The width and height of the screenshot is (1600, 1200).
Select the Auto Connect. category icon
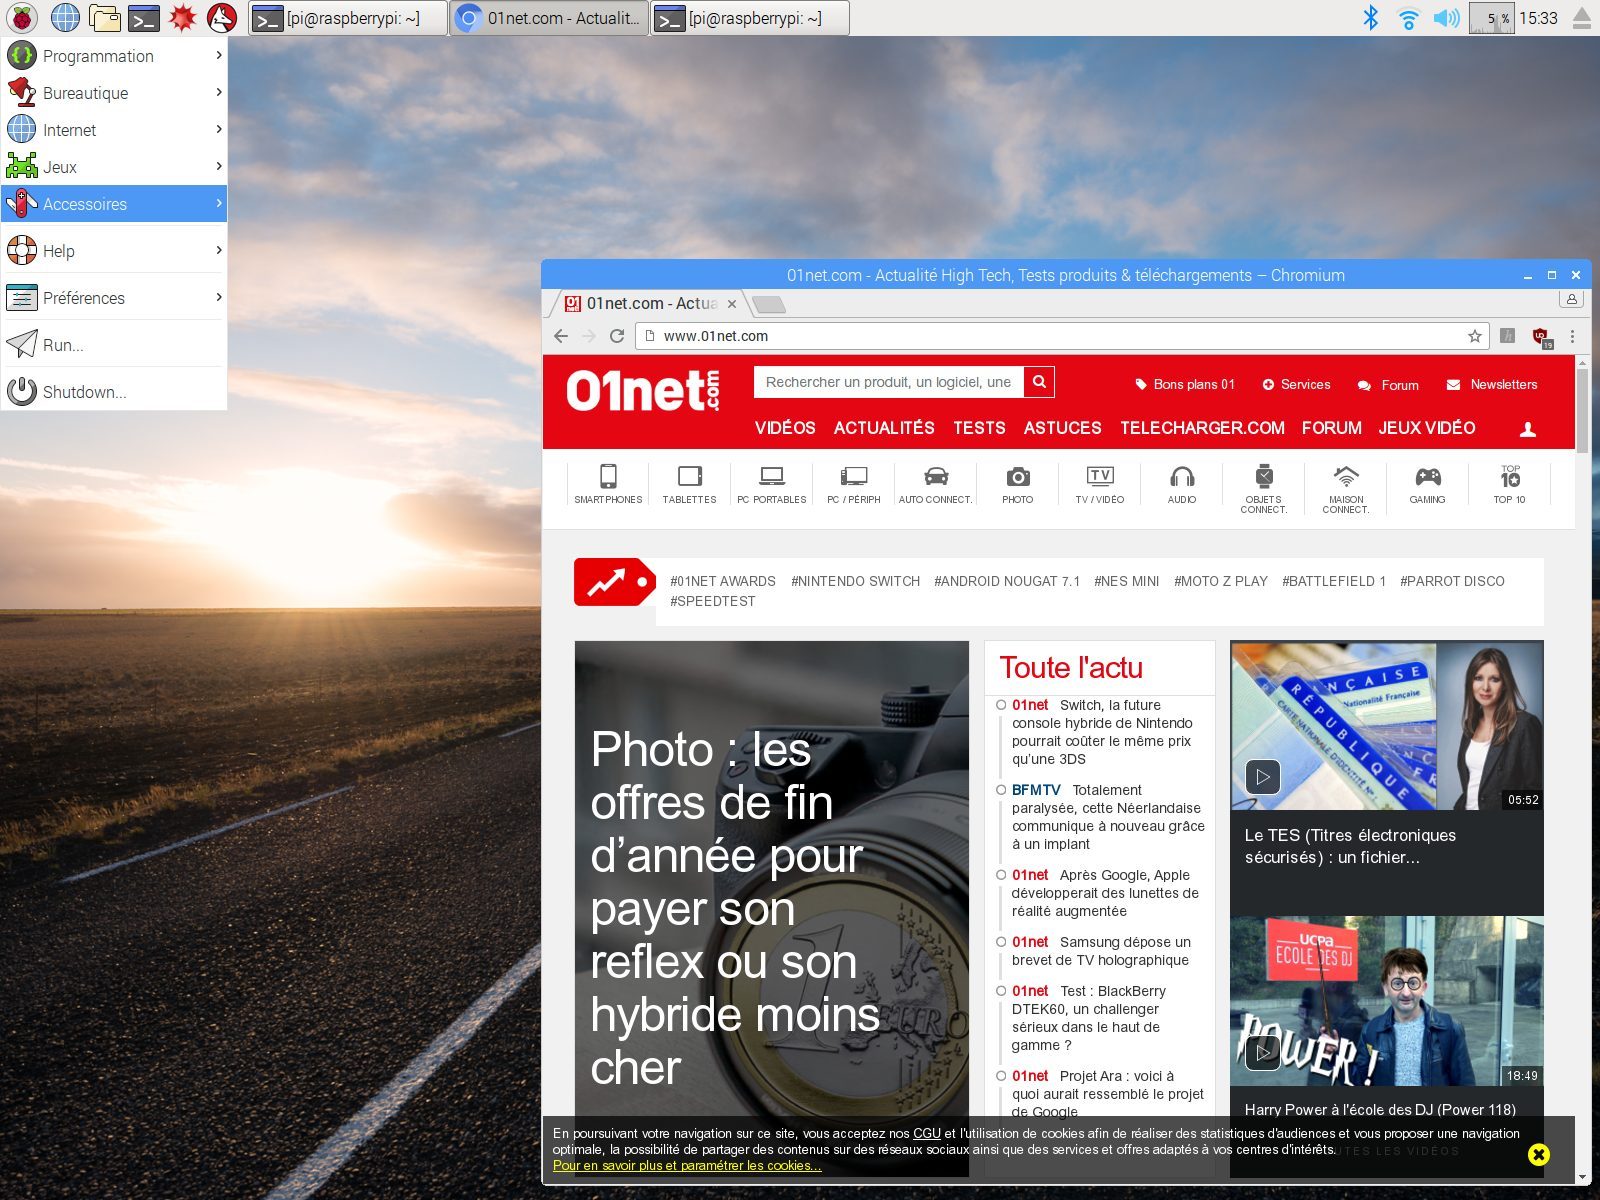click(936, 484)
